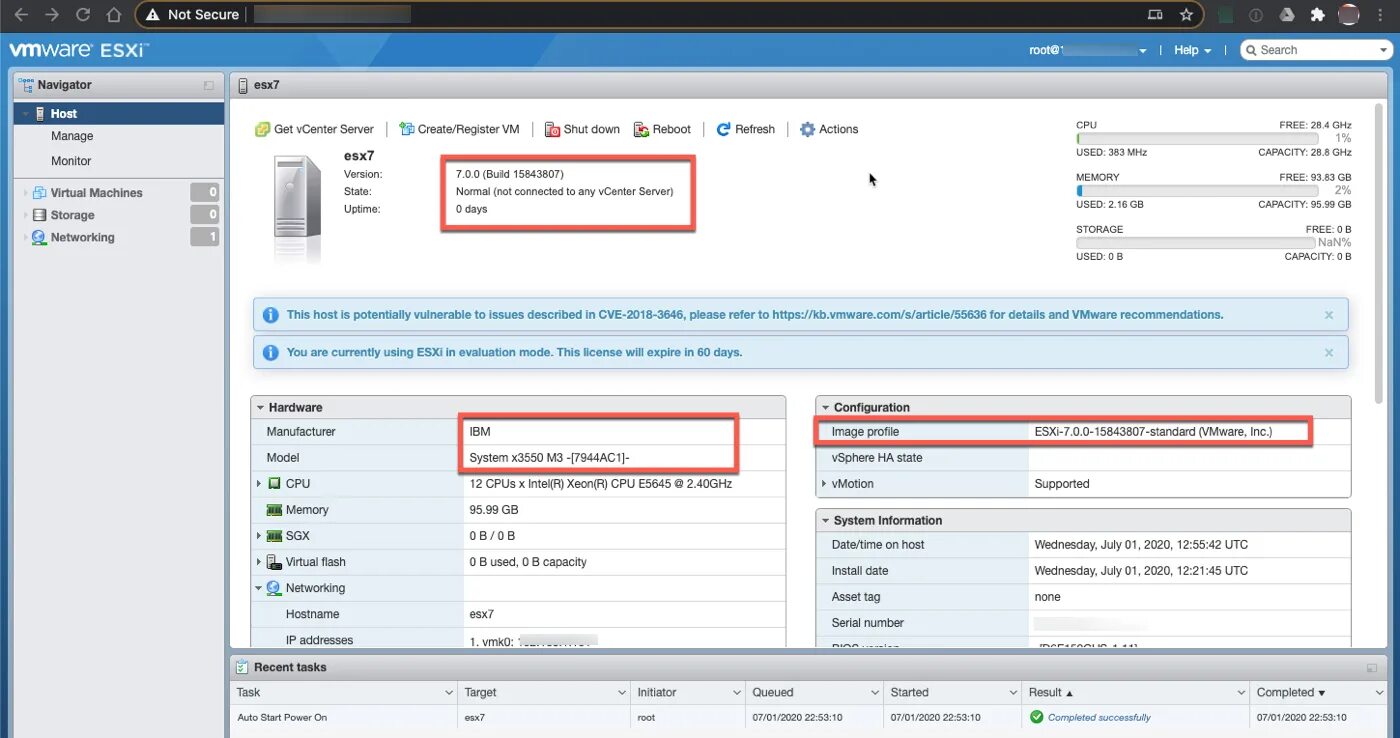Viewport: 1400px width, 738px height.
Task: Collapse the Networking hardware row
Action: (x=259, y=588)
